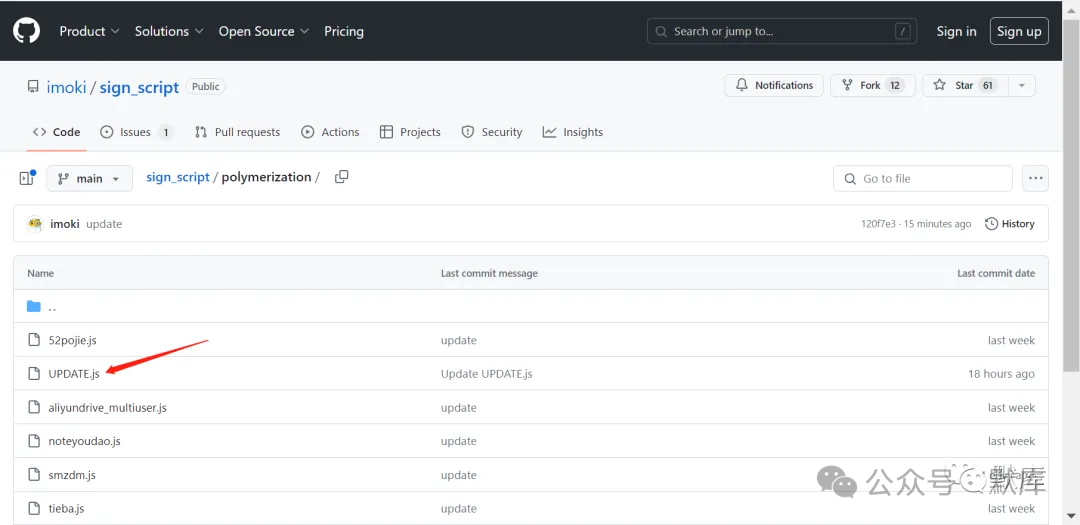Open the 'Update UPDATE.js' commit message
This screenshot has height=525, width=1080.
click(x=486, y=373)
